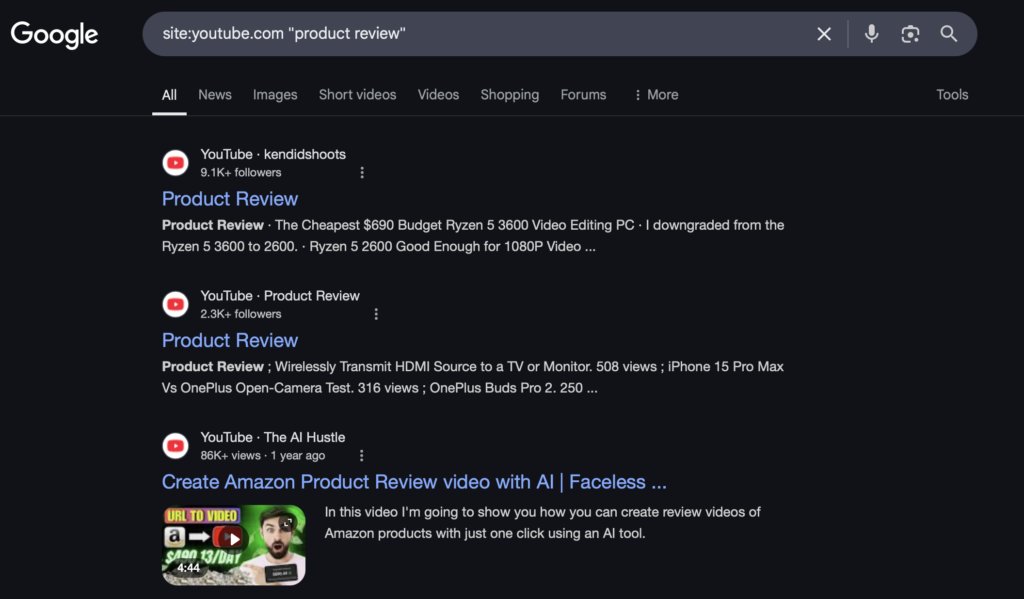Screen dimensions: 1024x599
Task: Click the 'In this video I'm going' description
Action: (543, 523)
